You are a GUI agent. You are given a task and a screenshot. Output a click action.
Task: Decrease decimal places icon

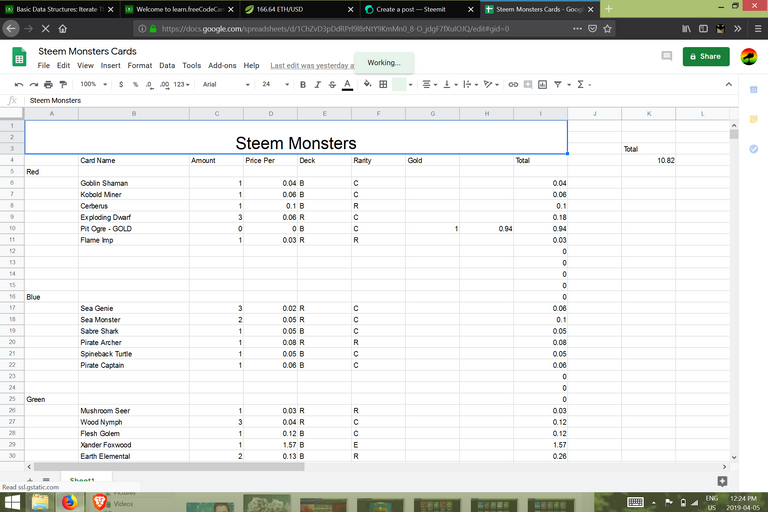149,84
